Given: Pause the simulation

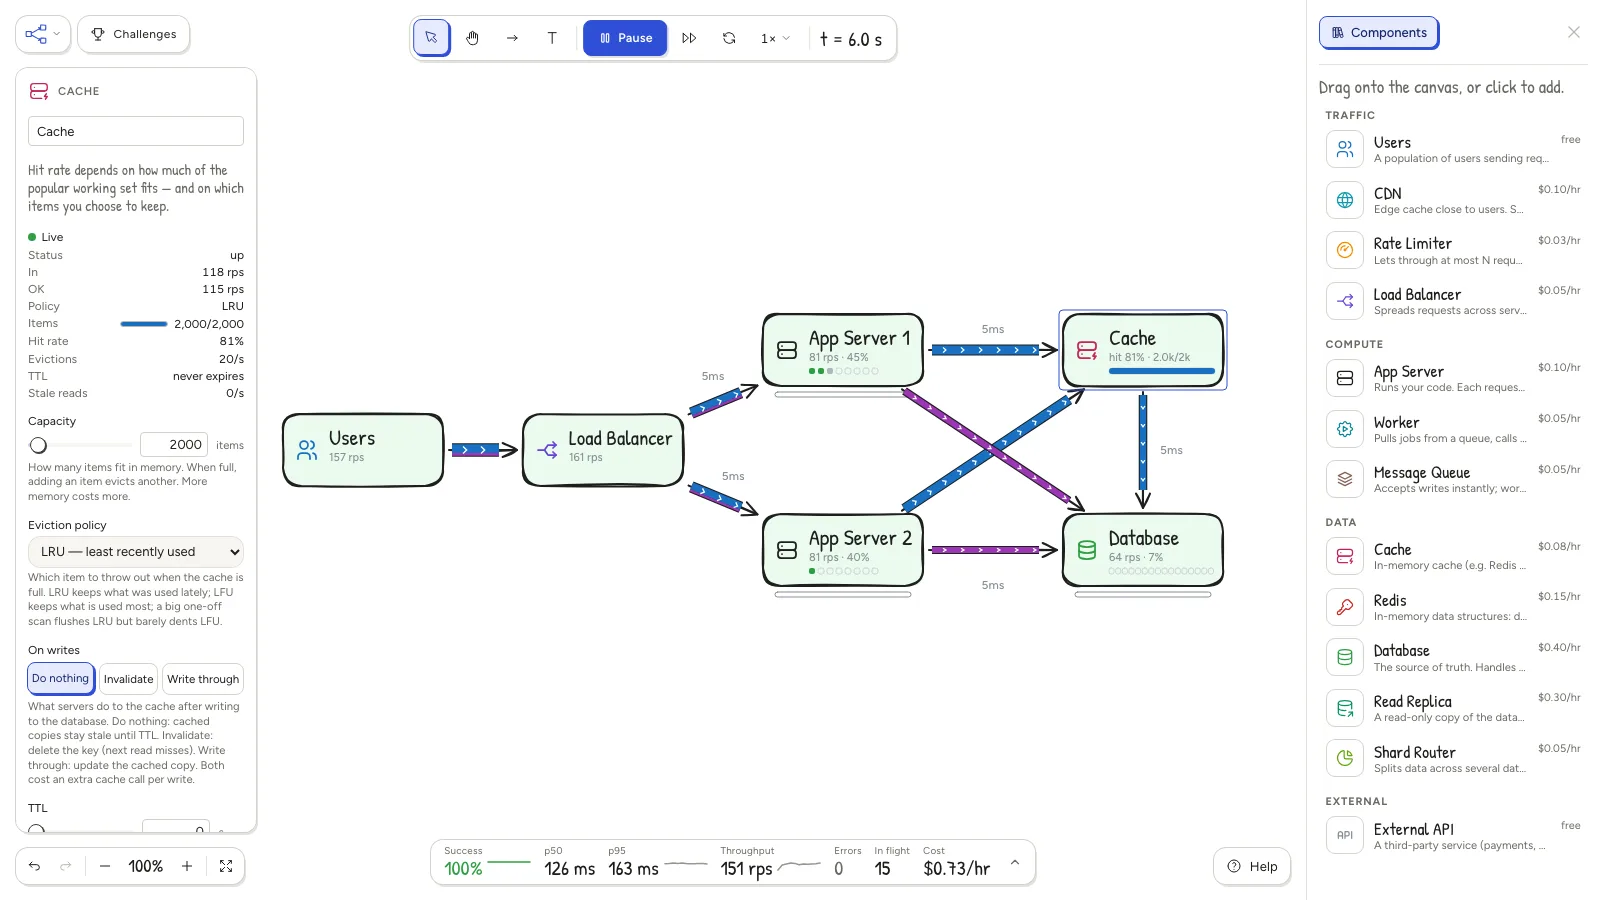Looking at the screenshot, I should pyautogui.click(x=625, y=38).
